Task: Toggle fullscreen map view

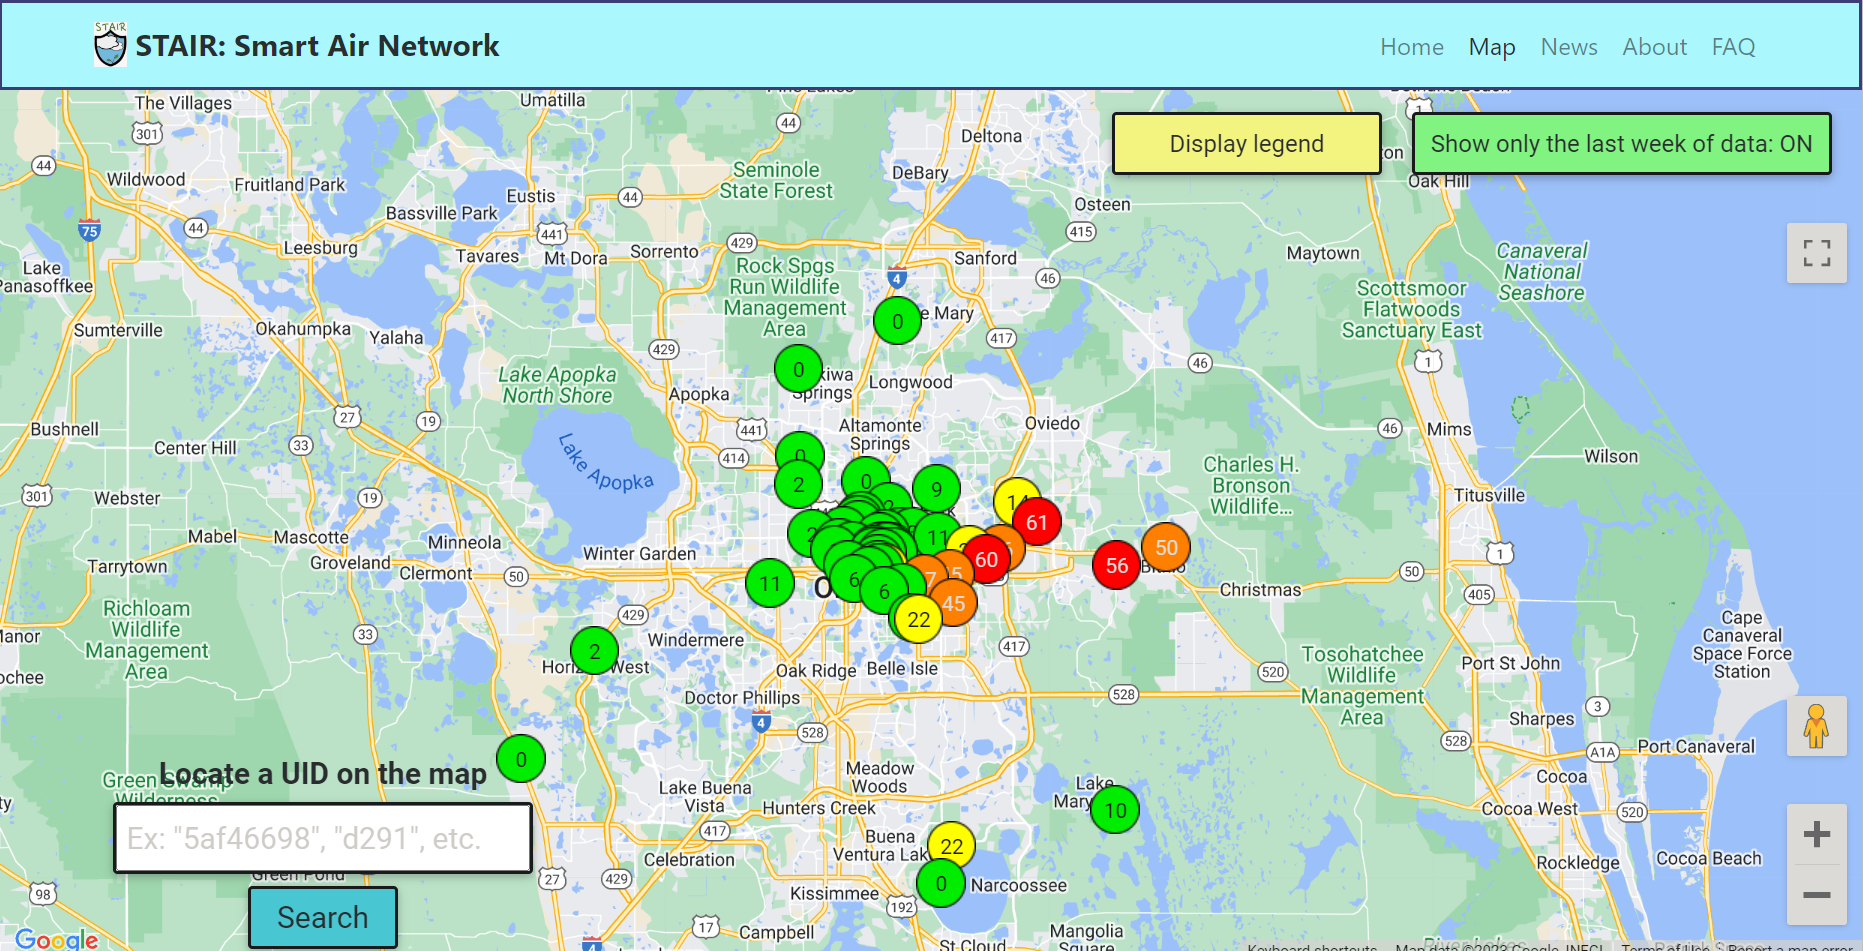Action: pos(1816,253)
